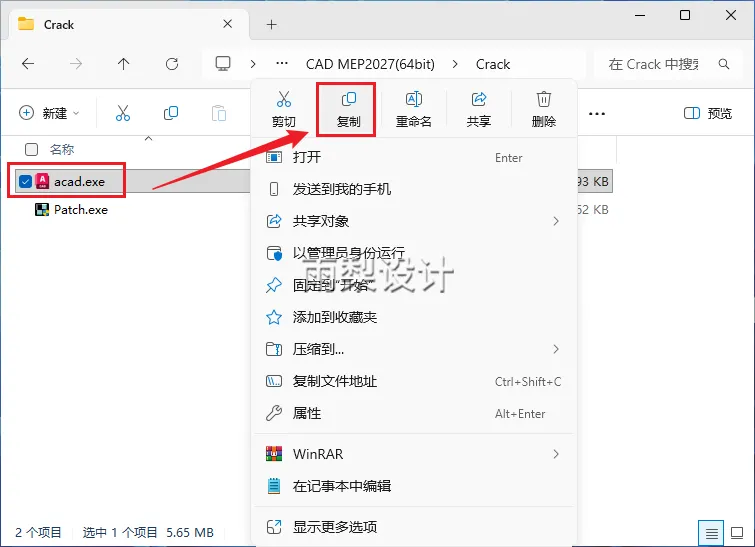This screenshot has width=755, height=547.
Task: Expand the chevron after CAD MEP2027(64bit)
Action: (x=455, y=64)
